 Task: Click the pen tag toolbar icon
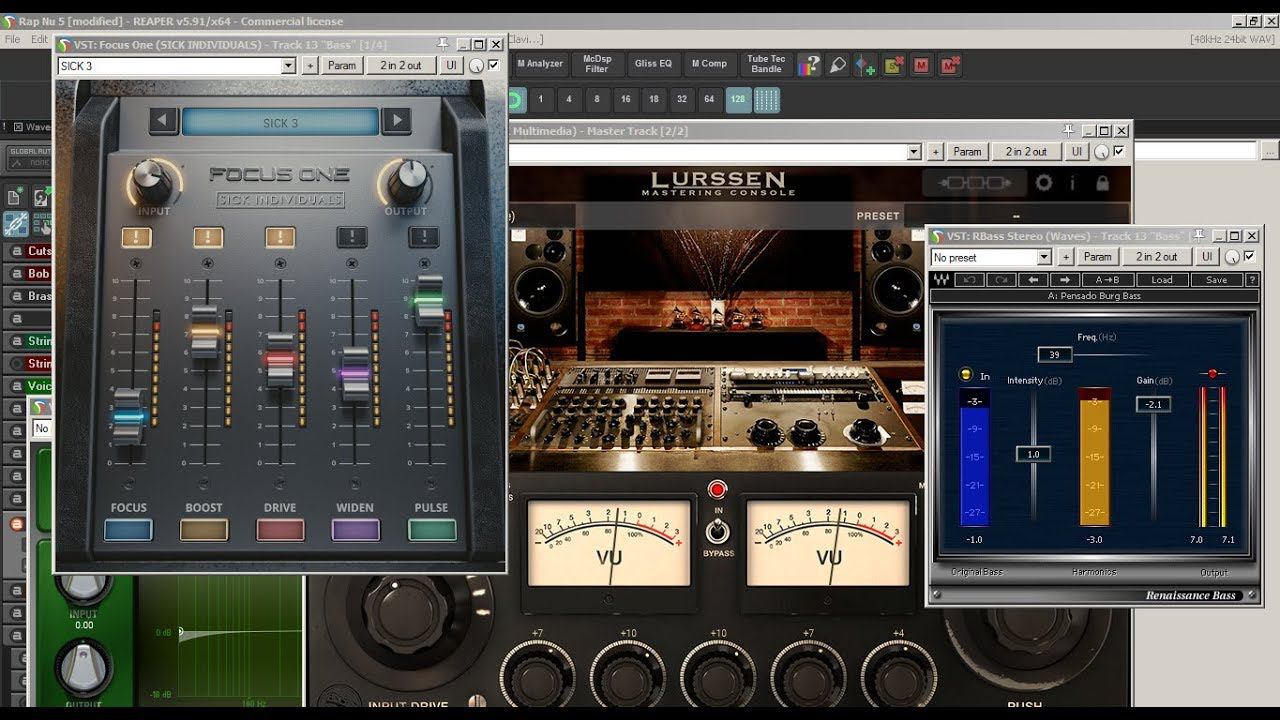point(838,65)
